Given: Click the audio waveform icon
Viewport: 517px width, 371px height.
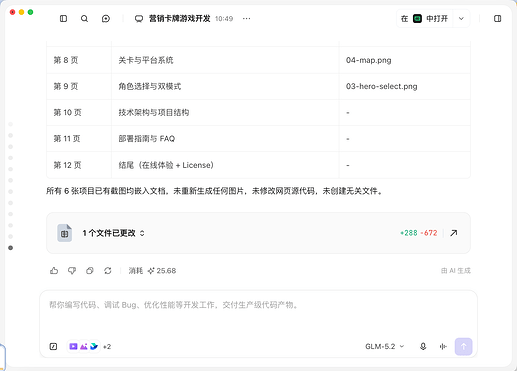Looking at the screenshot, I should click(x=443, y=347).
